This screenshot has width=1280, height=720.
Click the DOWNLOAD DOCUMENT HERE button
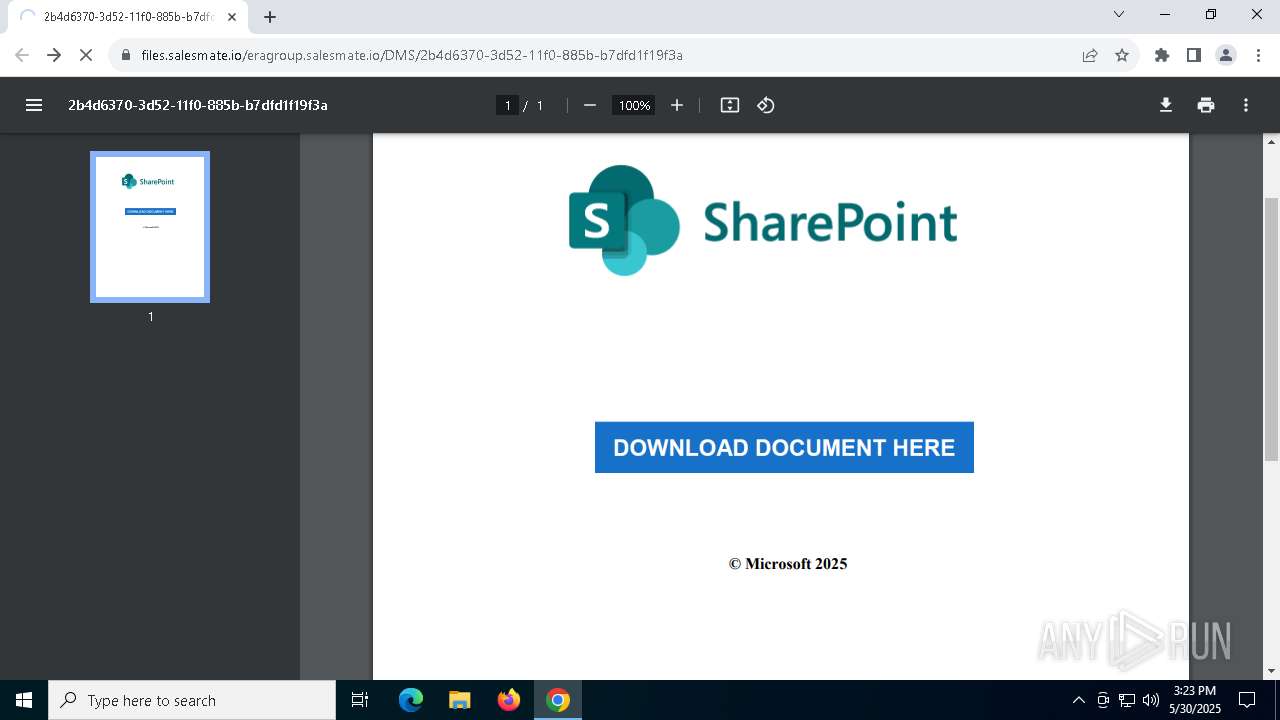coord(784,447)
